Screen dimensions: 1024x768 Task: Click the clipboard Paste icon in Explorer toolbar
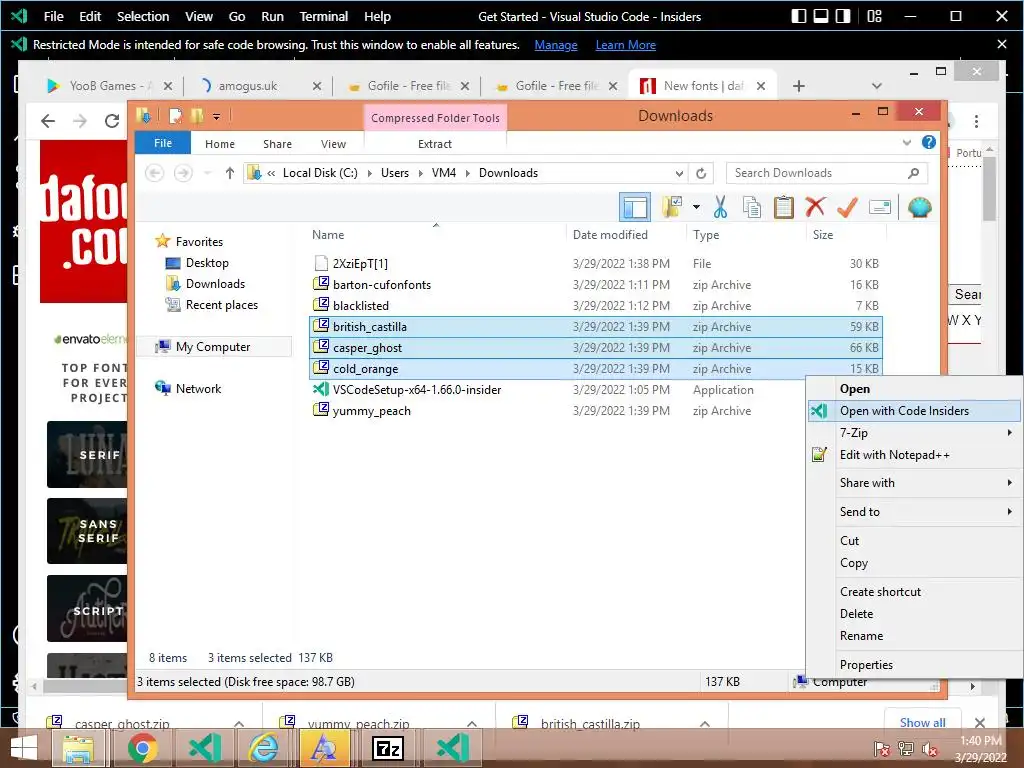pyautogui.click(x=783, y=208)
